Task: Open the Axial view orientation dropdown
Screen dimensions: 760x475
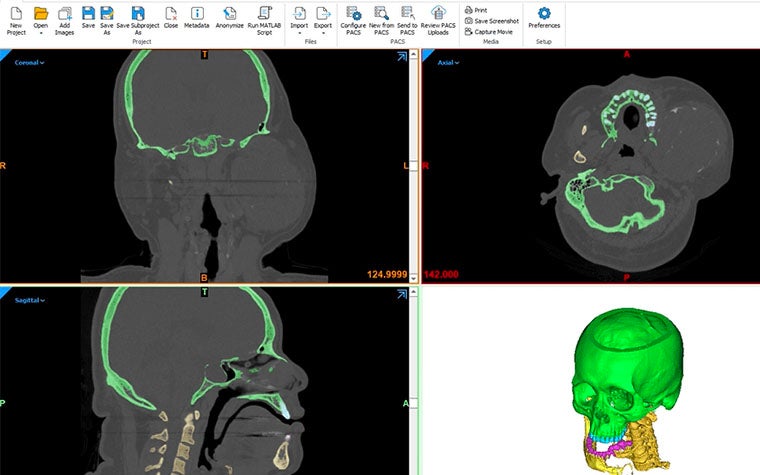Action: [x=448, y=63]
